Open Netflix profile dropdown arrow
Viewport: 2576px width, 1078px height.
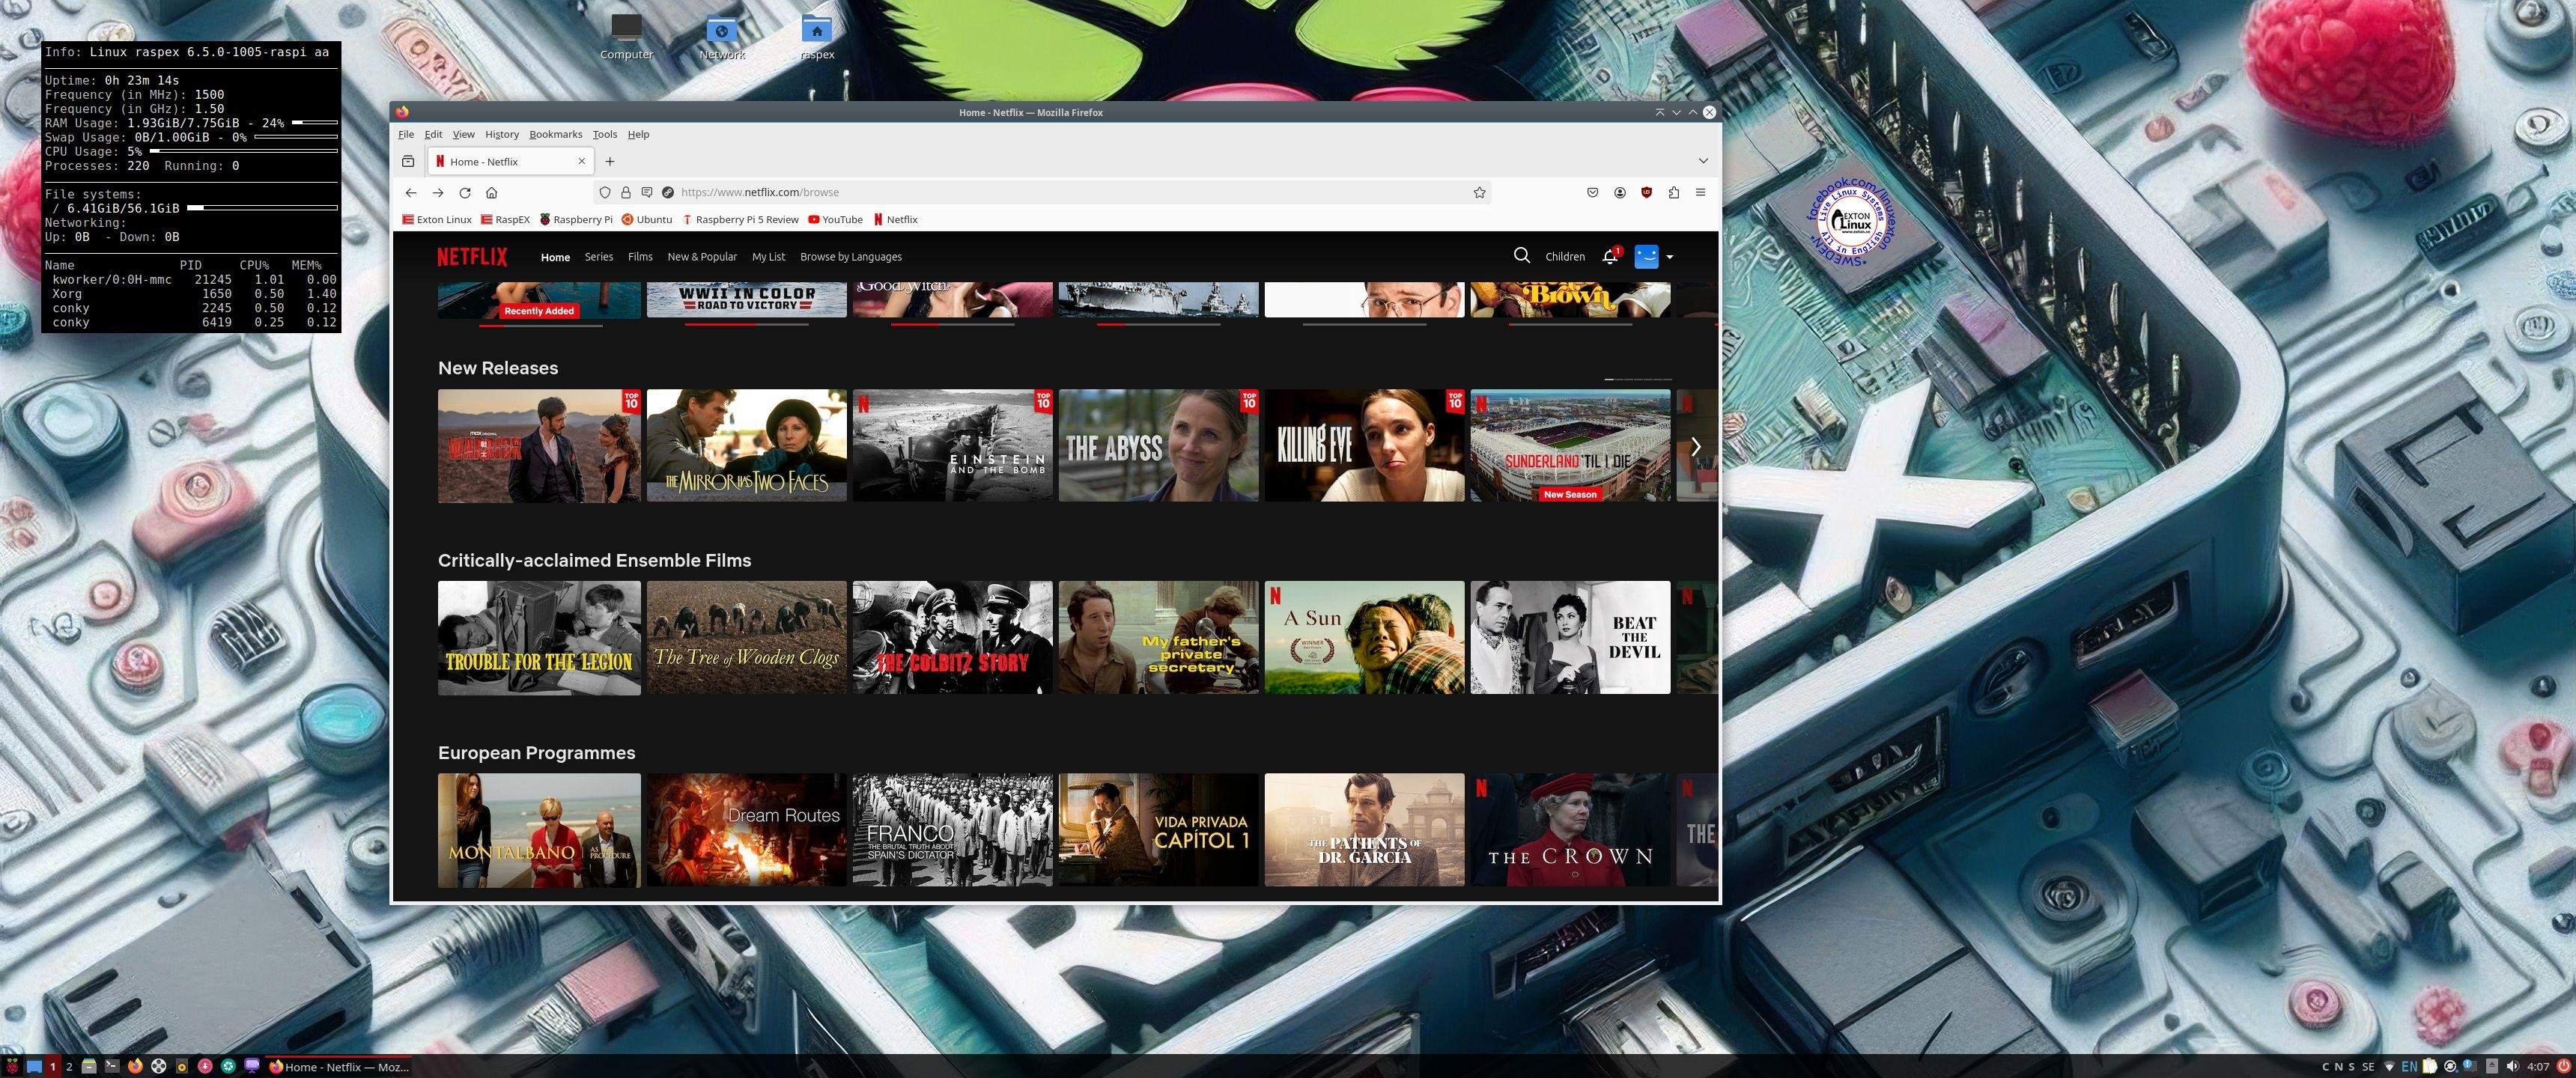point(1669,257)
